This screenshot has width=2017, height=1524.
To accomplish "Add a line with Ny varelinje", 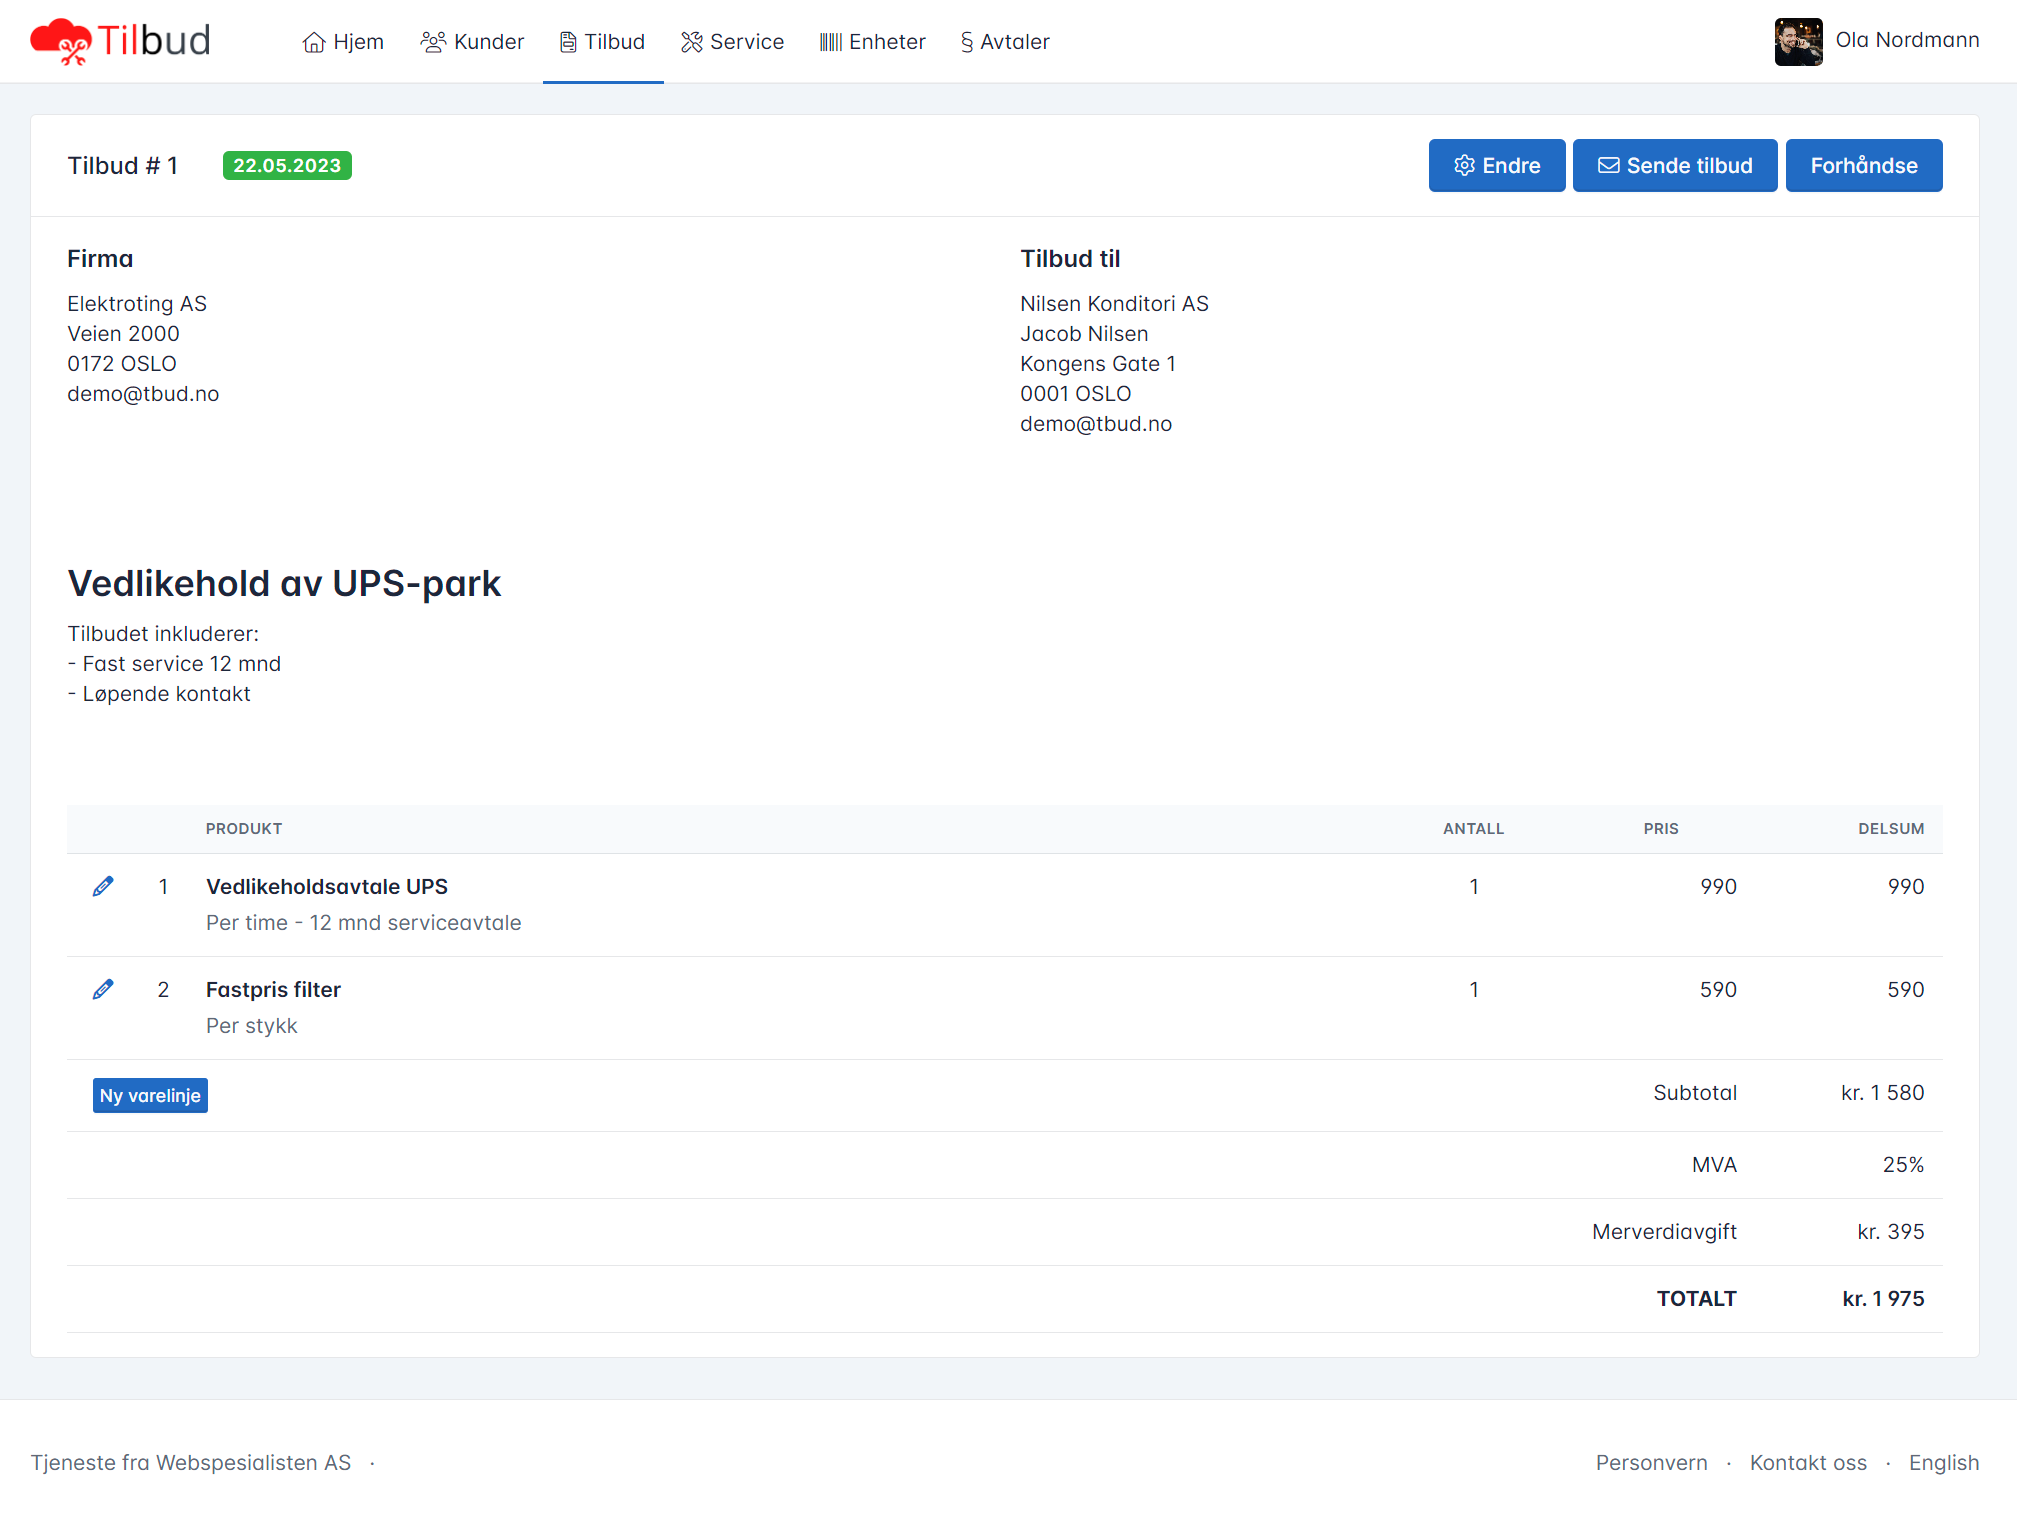I will click(x=150, y=1096).
